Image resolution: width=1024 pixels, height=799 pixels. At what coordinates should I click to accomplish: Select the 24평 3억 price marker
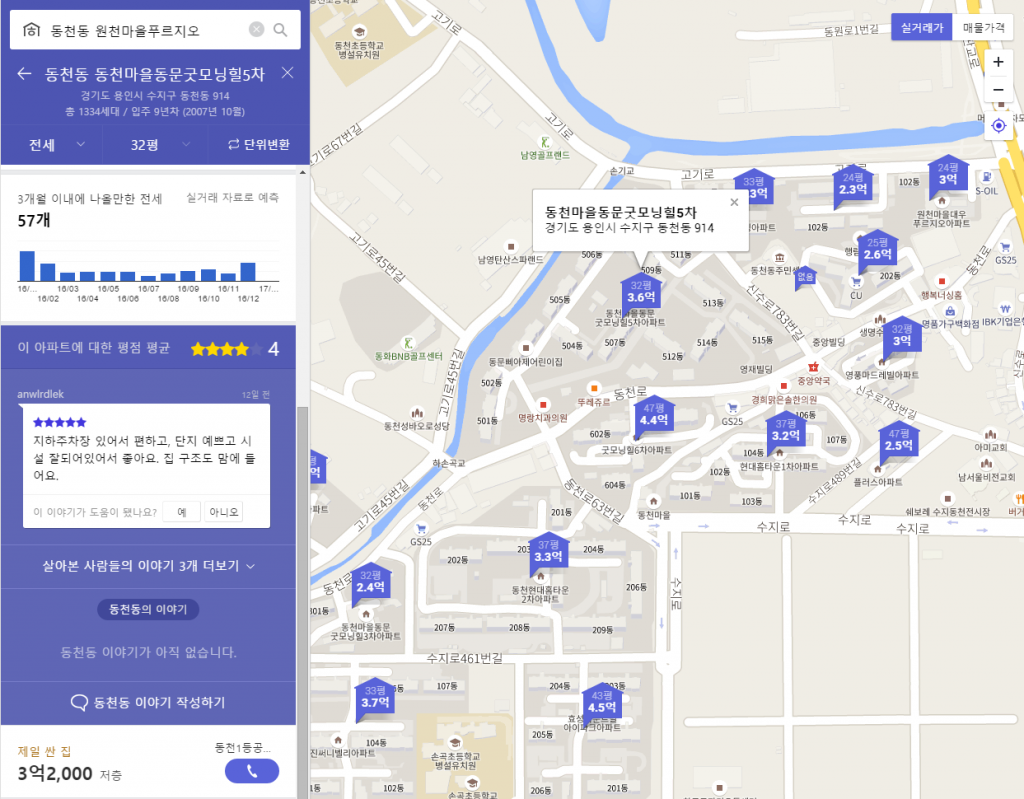pyautogui.click(x=948, y=174)
